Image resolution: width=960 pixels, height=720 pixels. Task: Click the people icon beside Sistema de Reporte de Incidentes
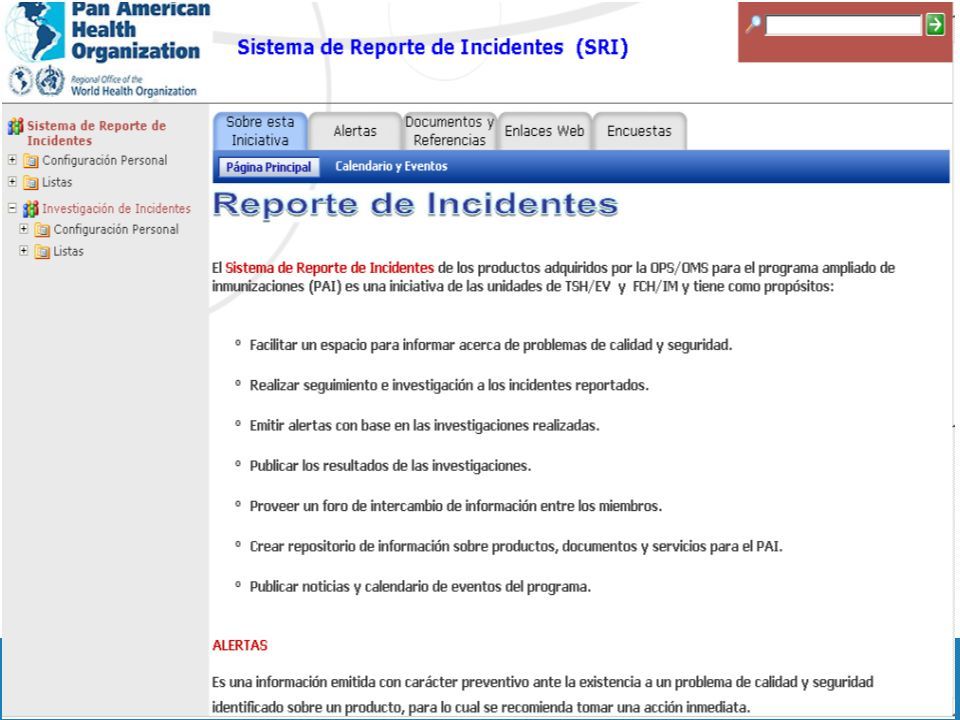coord(15,127)
